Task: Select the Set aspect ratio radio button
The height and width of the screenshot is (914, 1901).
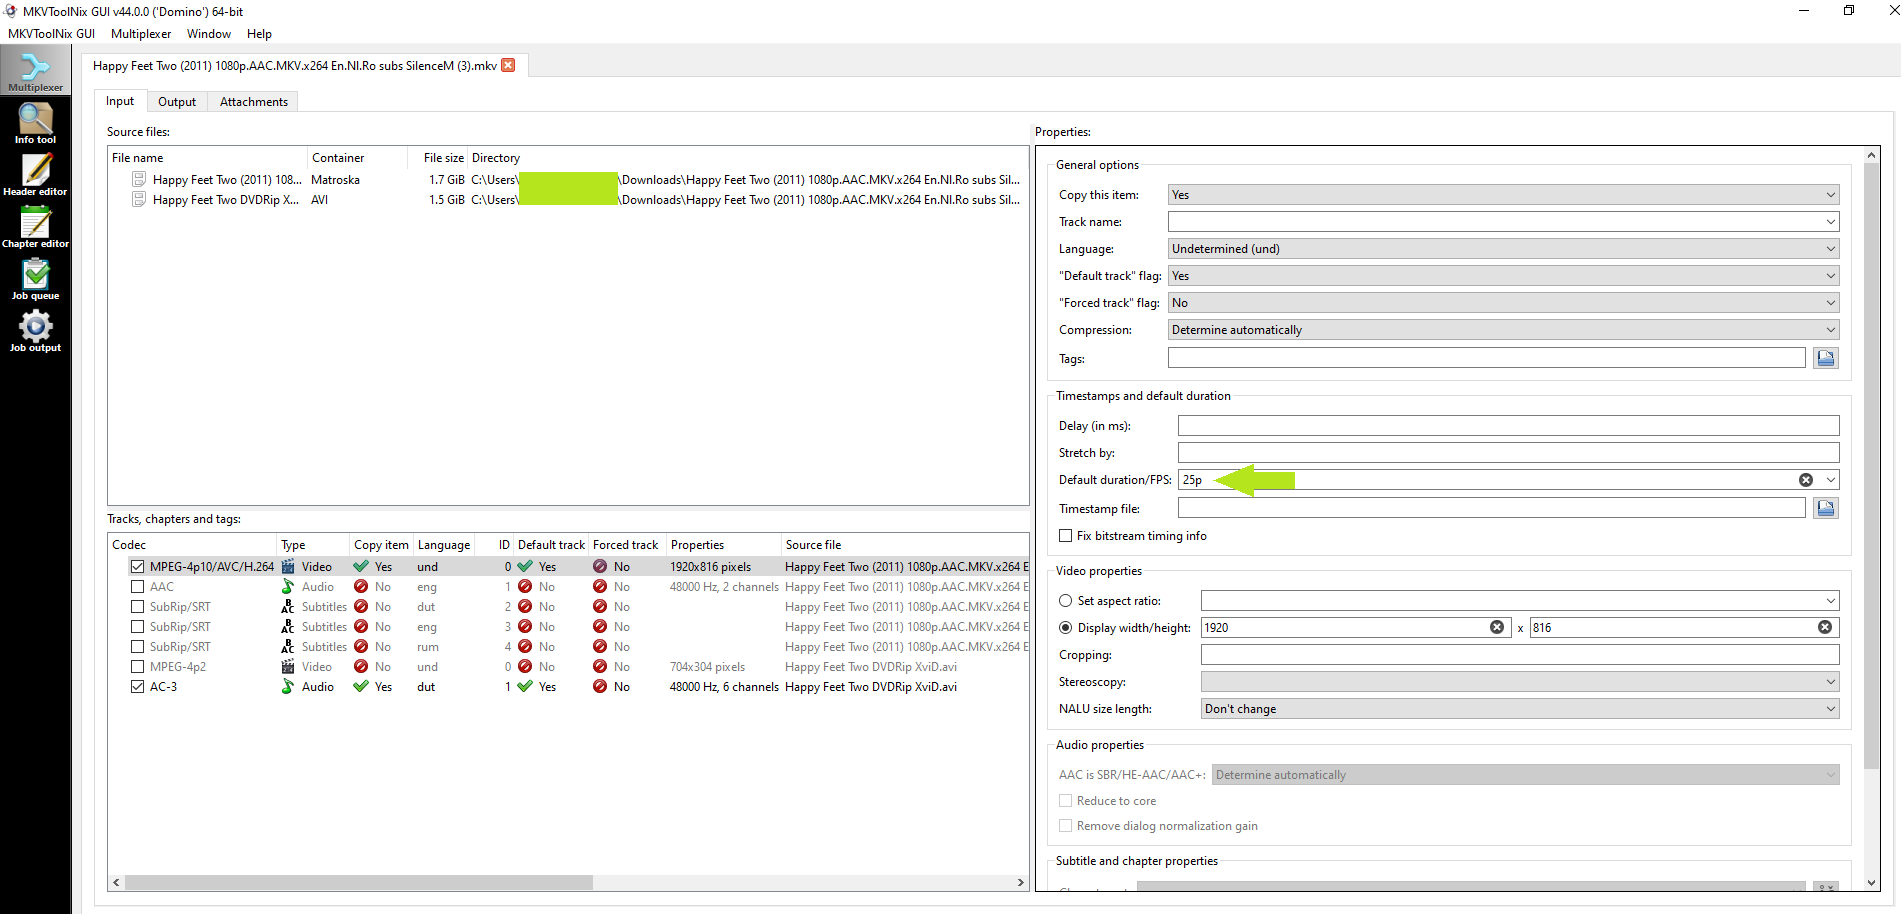Action: (x=1065, y=601)
